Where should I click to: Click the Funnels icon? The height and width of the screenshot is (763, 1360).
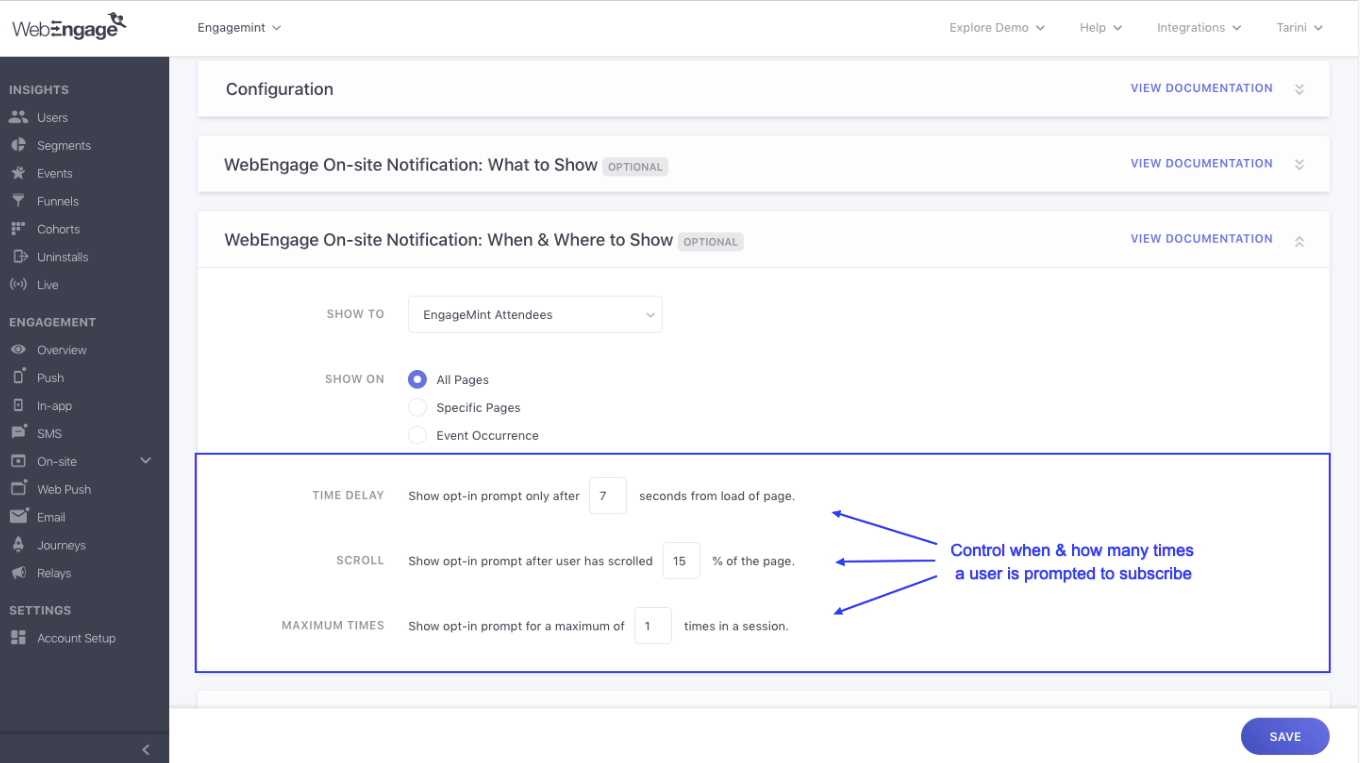[18, 201]
